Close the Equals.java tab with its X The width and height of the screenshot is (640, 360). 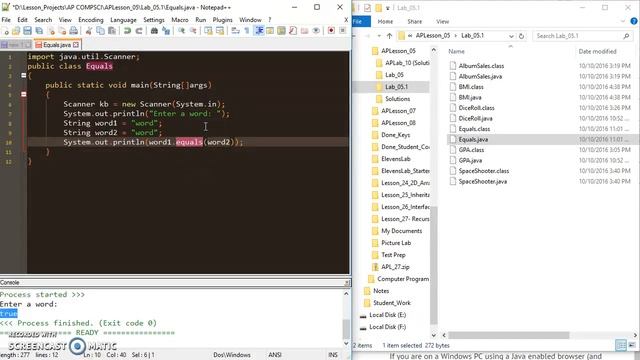click(76, 45)
